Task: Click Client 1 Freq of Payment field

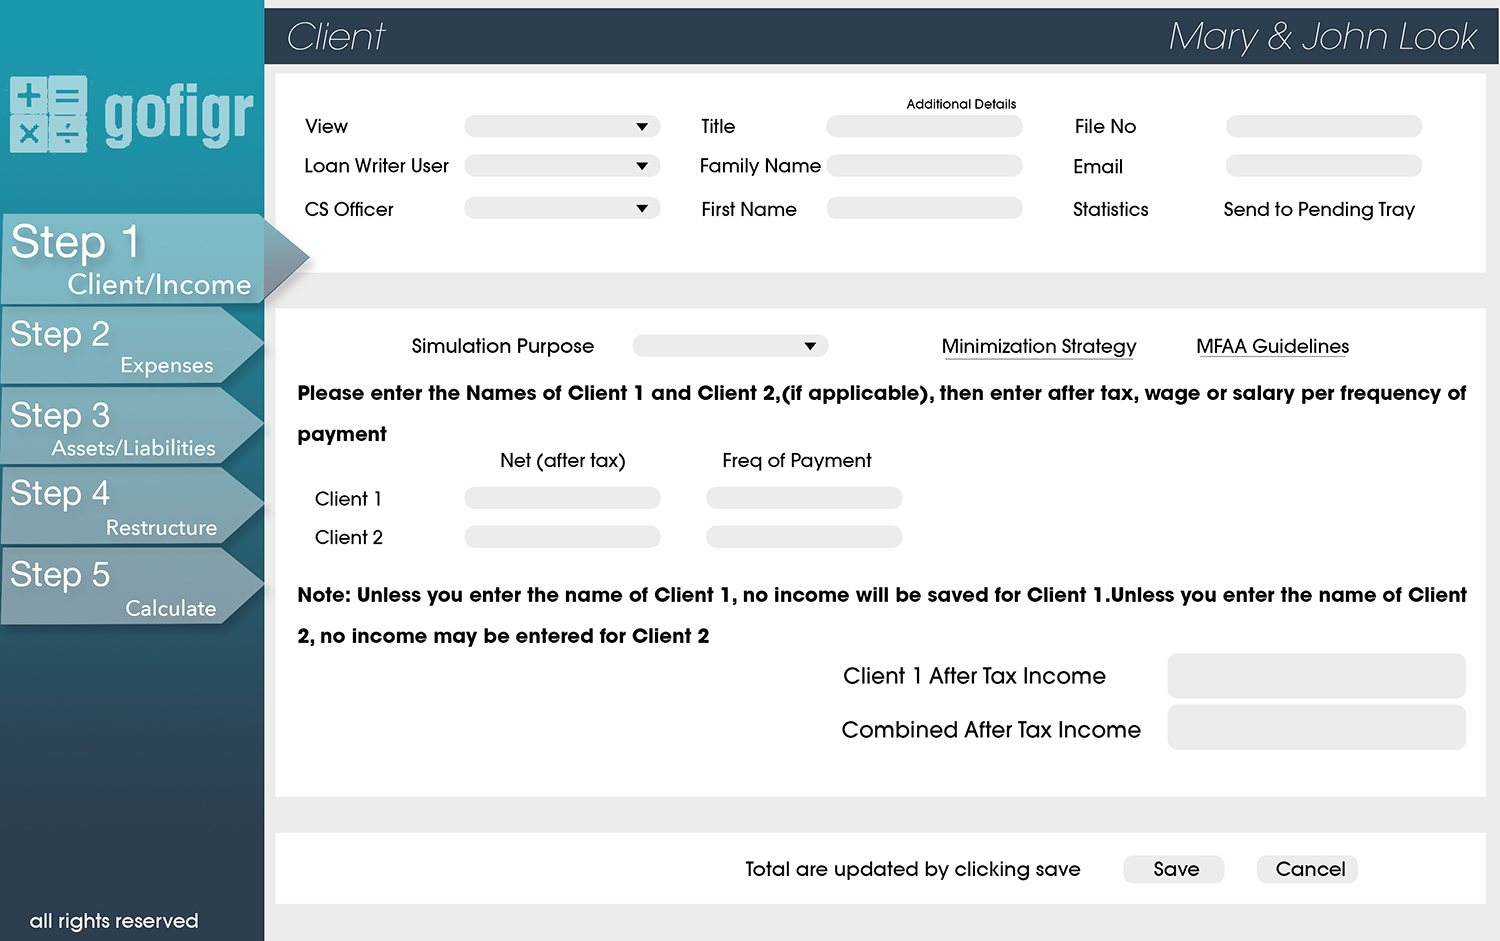Action: [804, 498]
